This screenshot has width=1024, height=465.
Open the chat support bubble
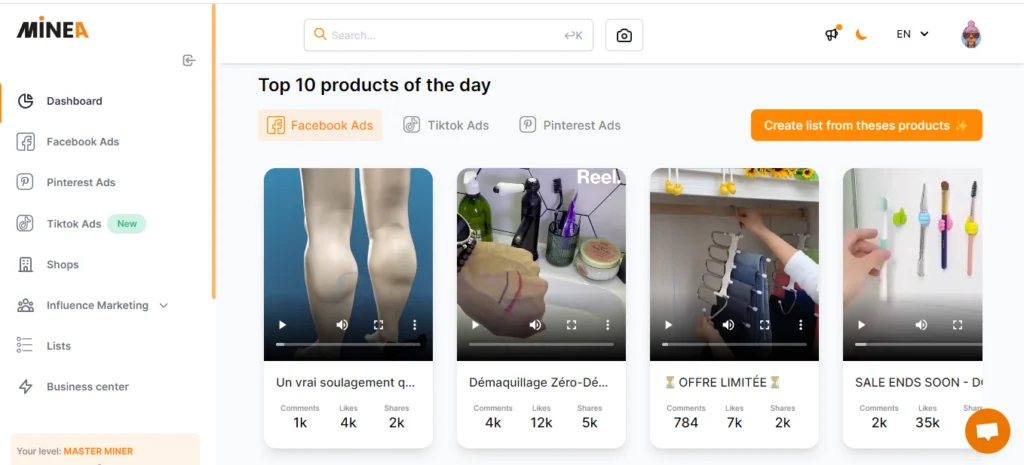tap(987, 431)
